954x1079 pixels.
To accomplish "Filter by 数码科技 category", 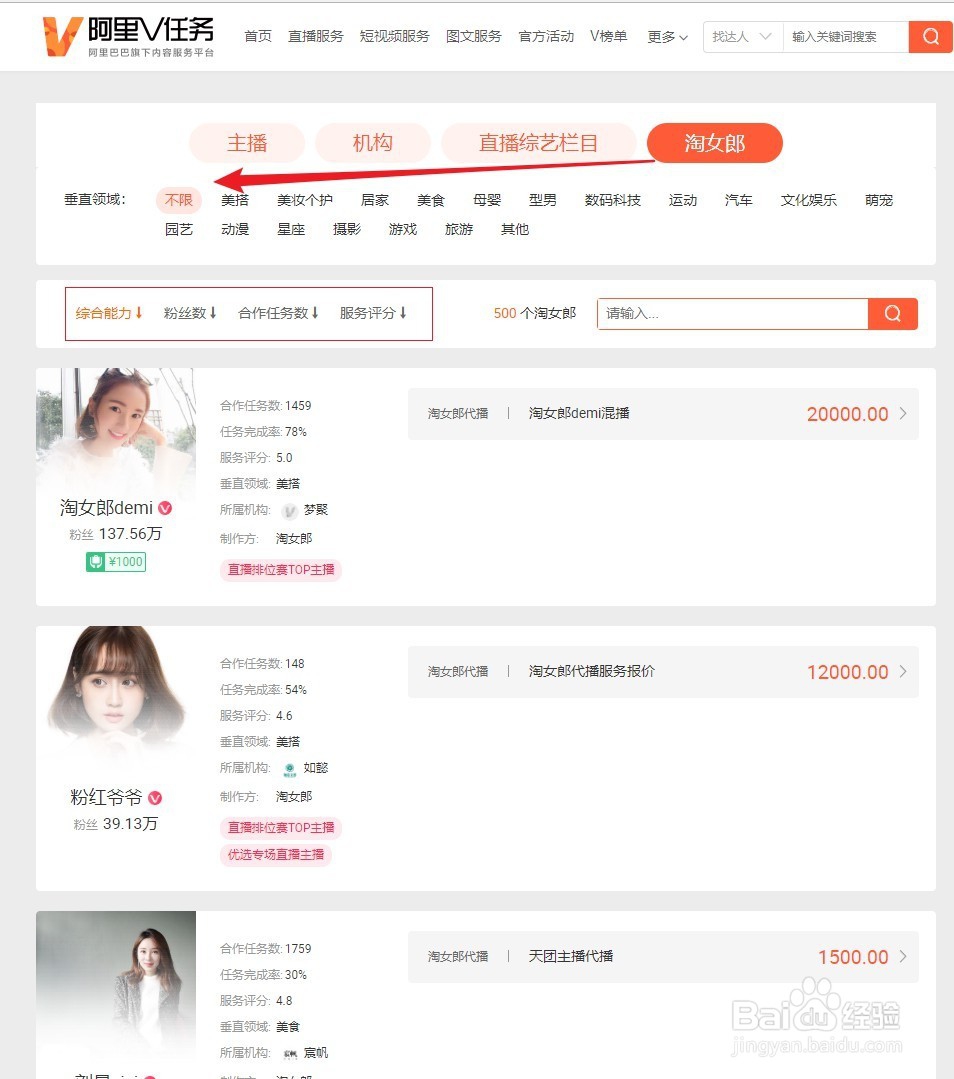I will [x=613, y=200].
